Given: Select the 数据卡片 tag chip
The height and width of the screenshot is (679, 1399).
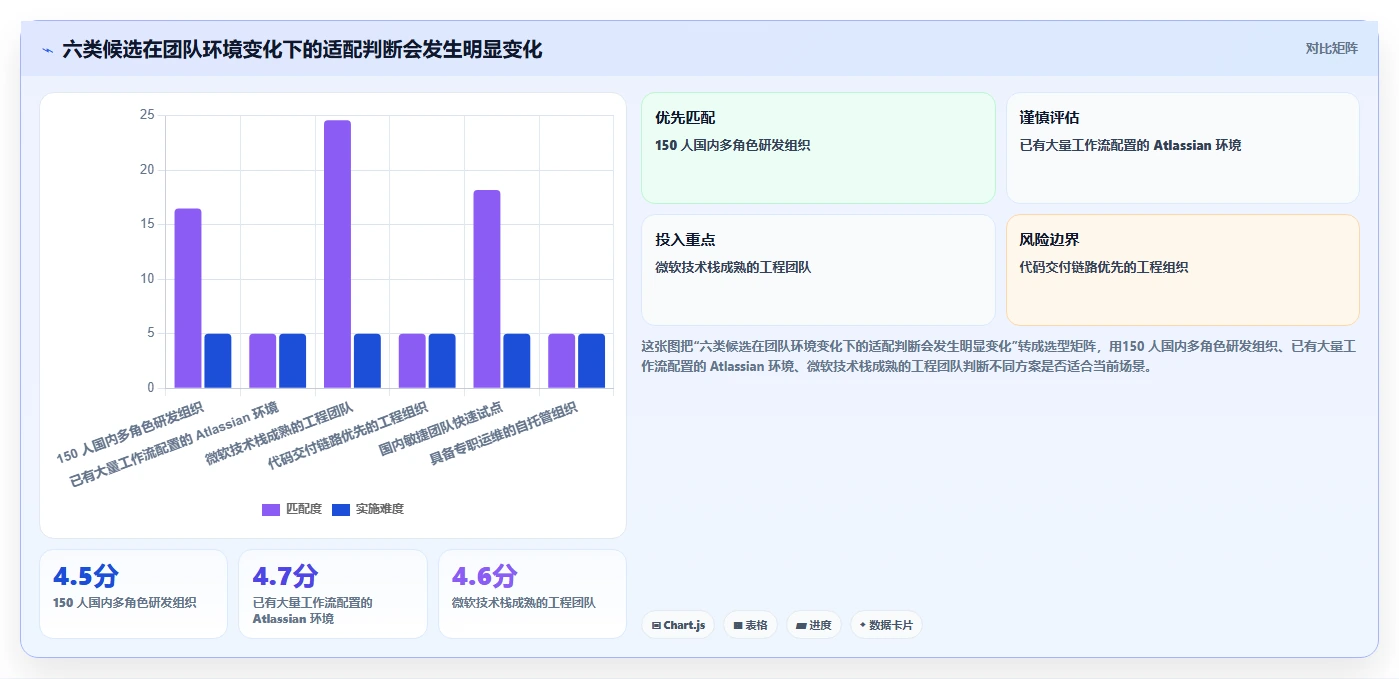Looking at the screenshot, I should [x=886, y=625].
